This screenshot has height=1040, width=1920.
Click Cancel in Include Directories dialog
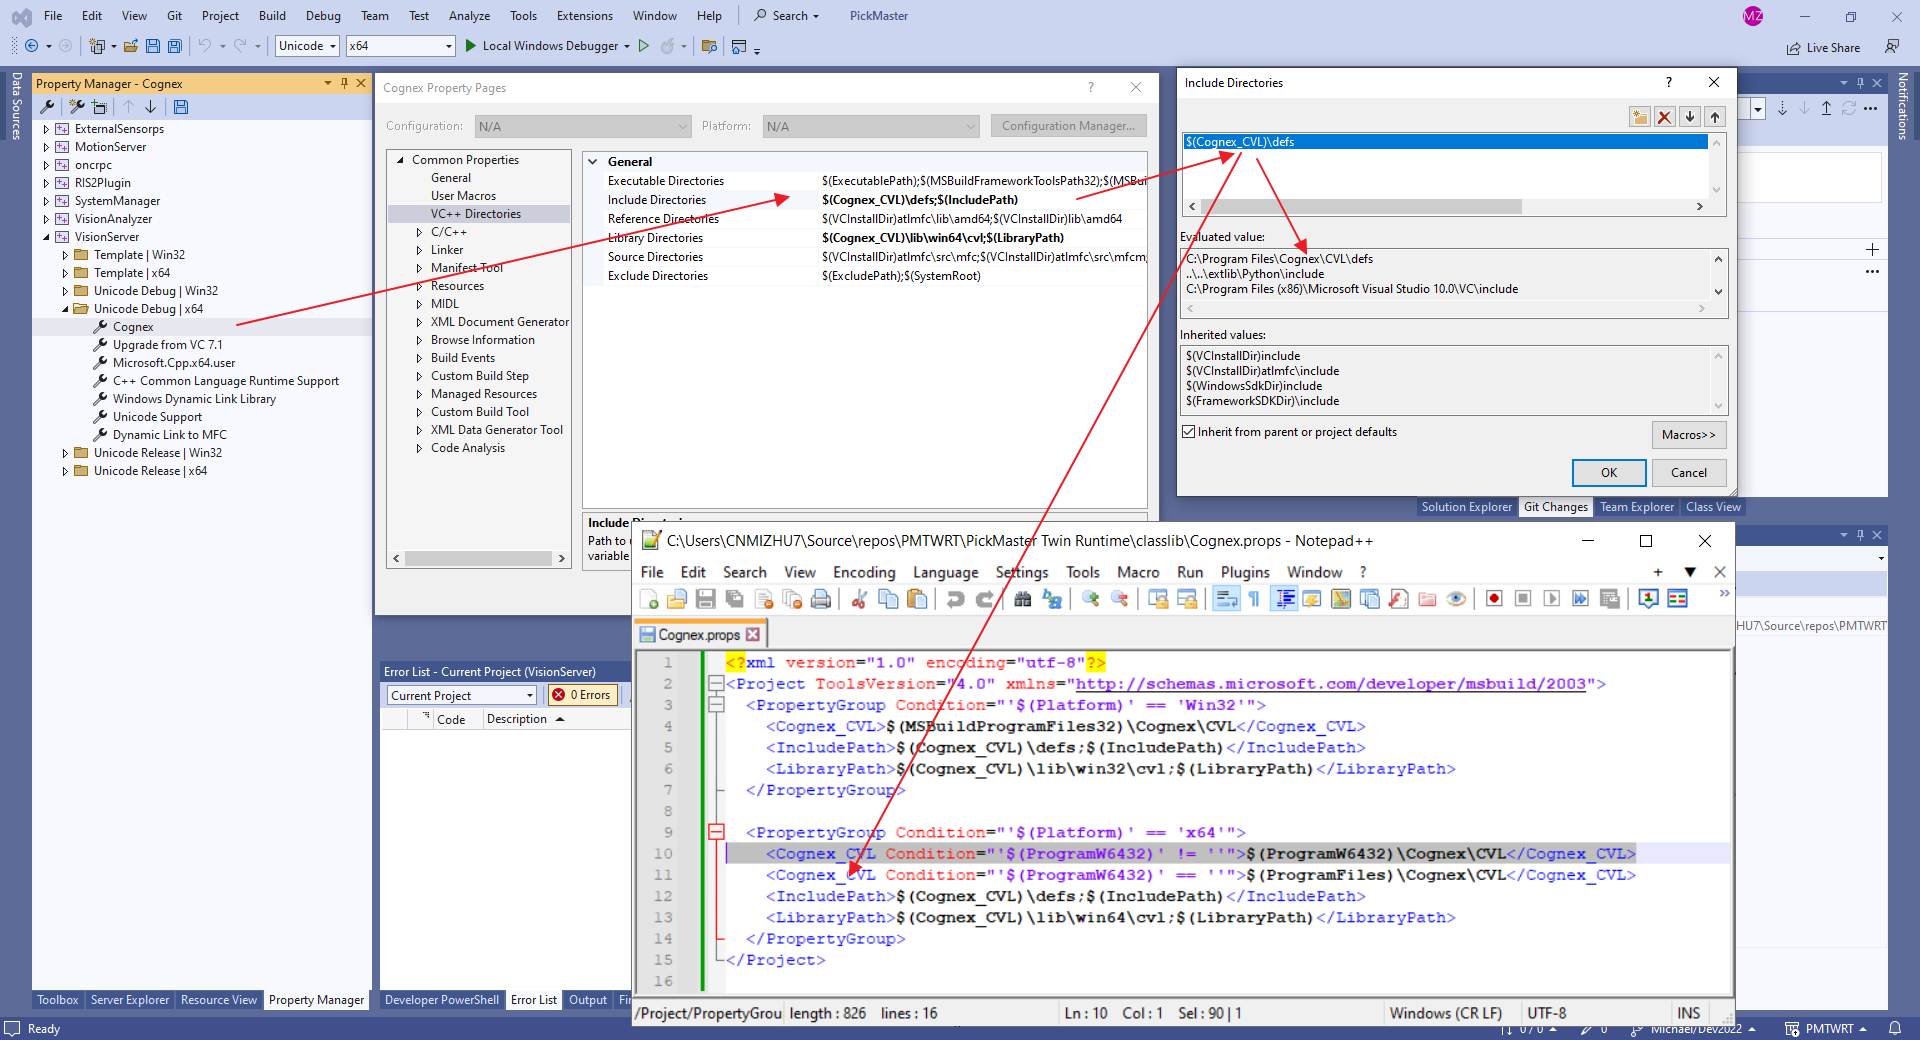[1689, 473]
